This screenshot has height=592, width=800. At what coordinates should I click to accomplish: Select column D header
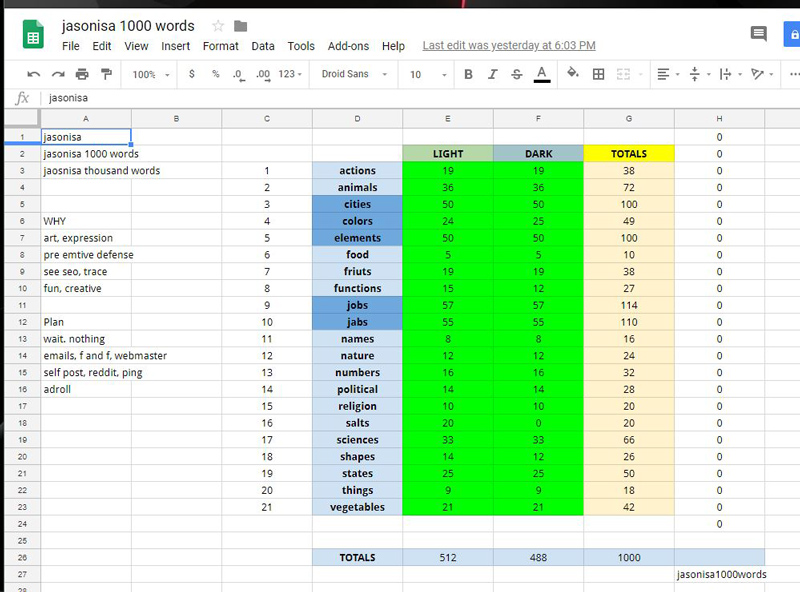[357, 118]
